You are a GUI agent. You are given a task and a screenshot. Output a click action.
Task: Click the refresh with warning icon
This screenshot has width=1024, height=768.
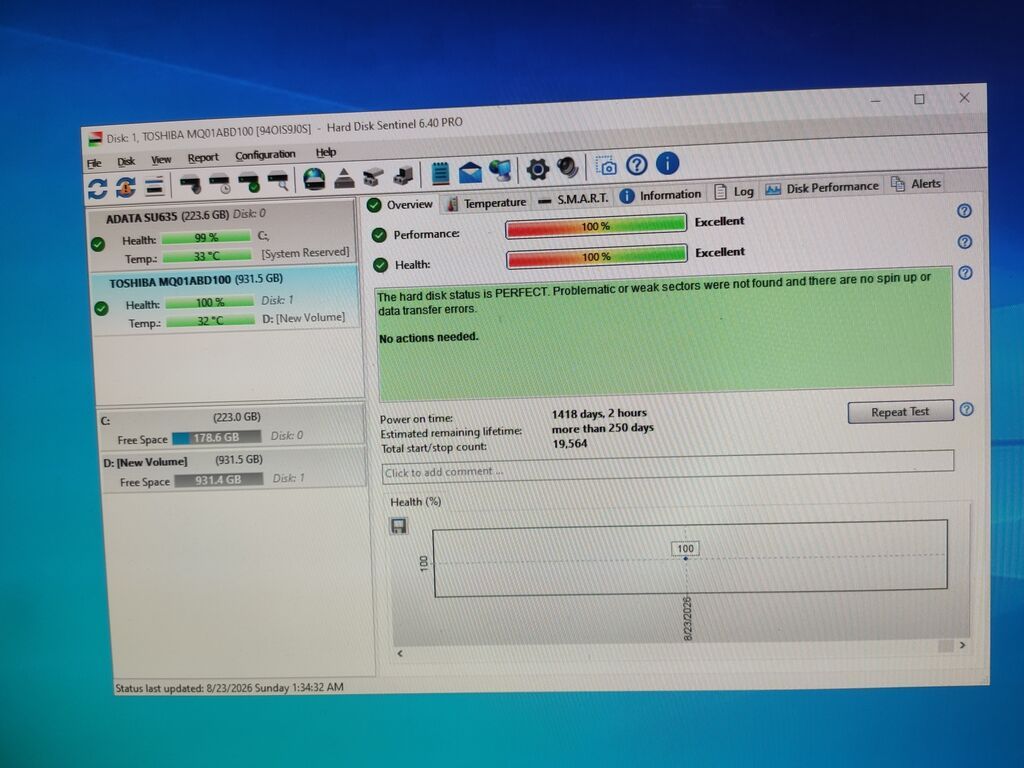[x=125, y=187]
